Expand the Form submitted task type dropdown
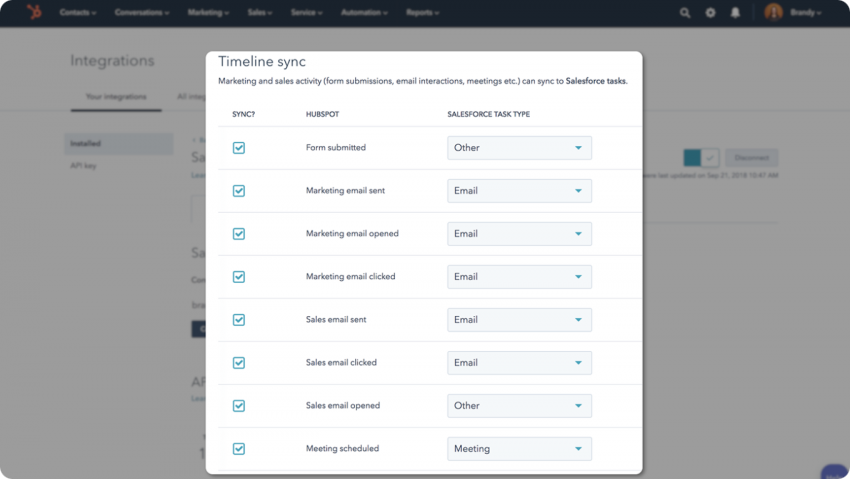Screen dimensions: 850x479 519,148
